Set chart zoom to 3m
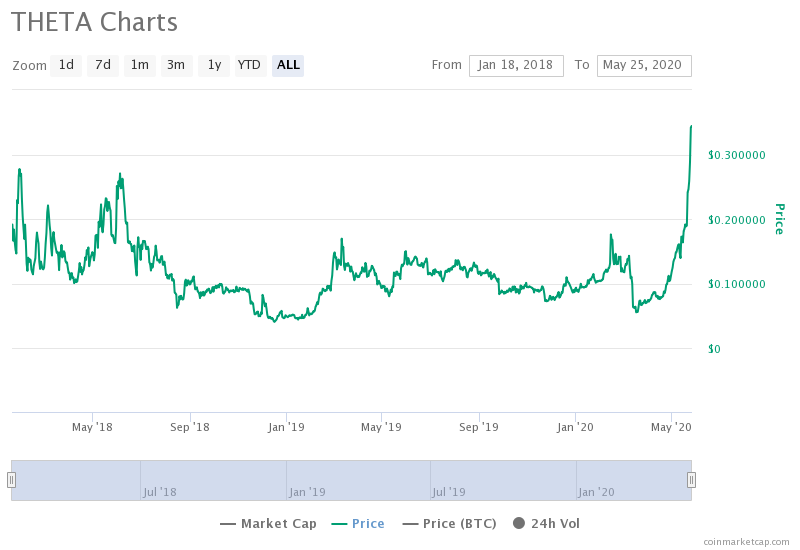 176,65
